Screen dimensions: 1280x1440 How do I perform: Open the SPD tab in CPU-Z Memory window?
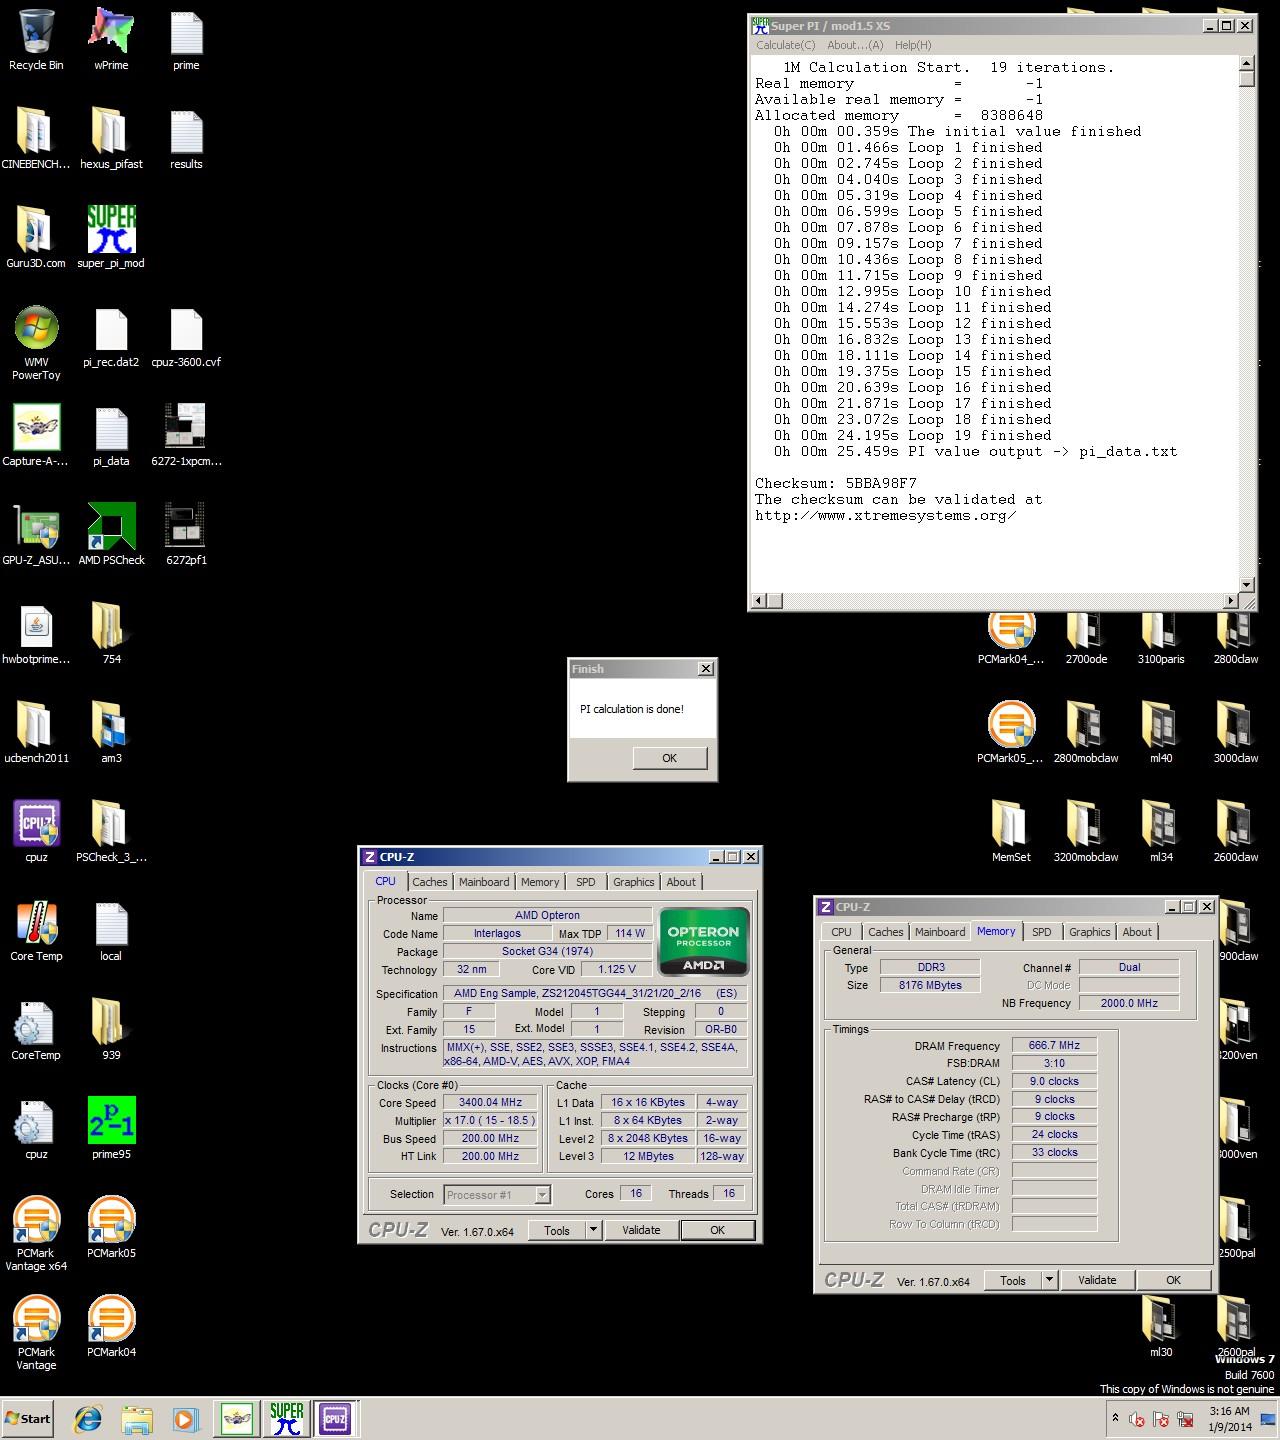coord(1042,932)
